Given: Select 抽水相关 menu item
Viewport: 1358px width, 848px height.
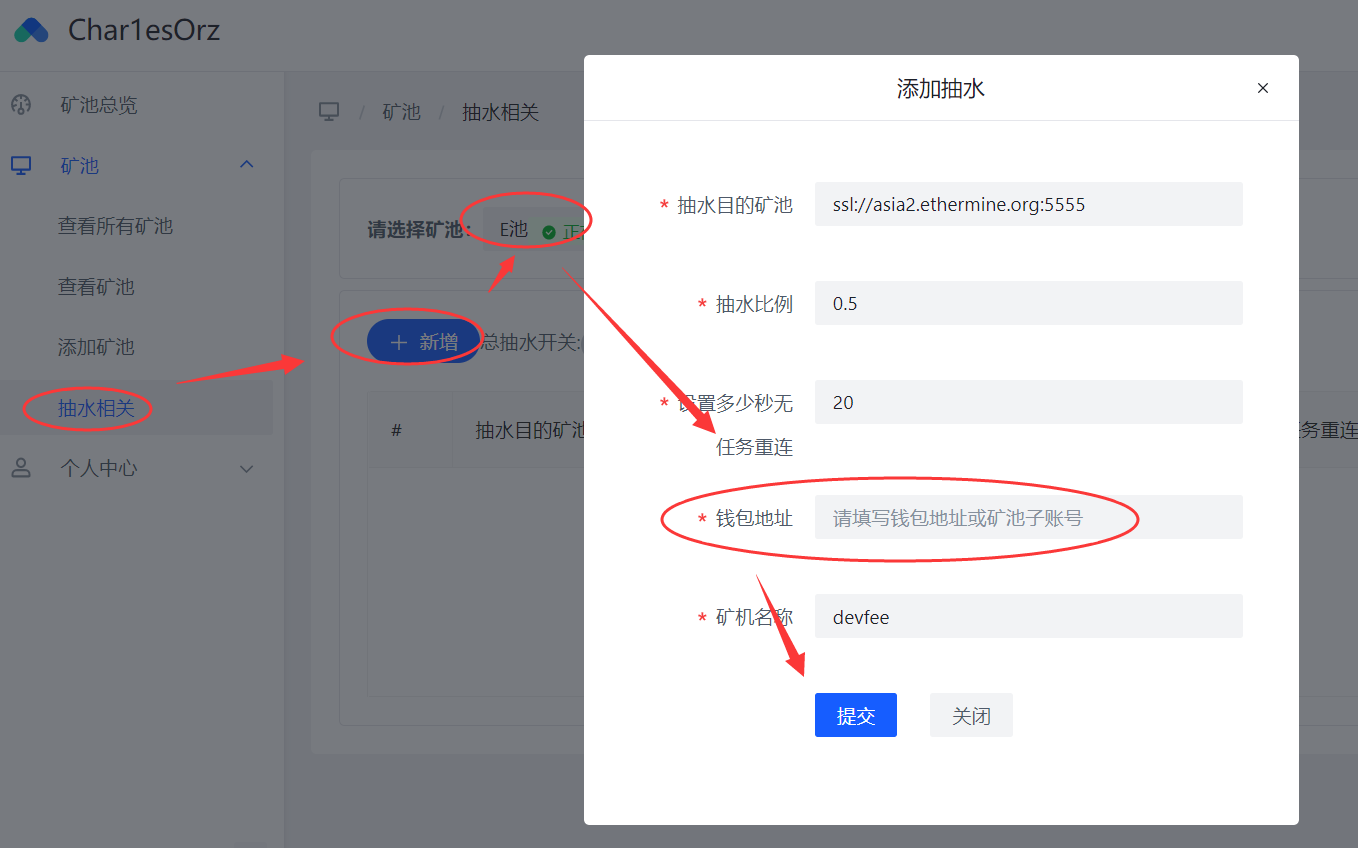Looking at the screenshot, I should (x=96, y=408).
